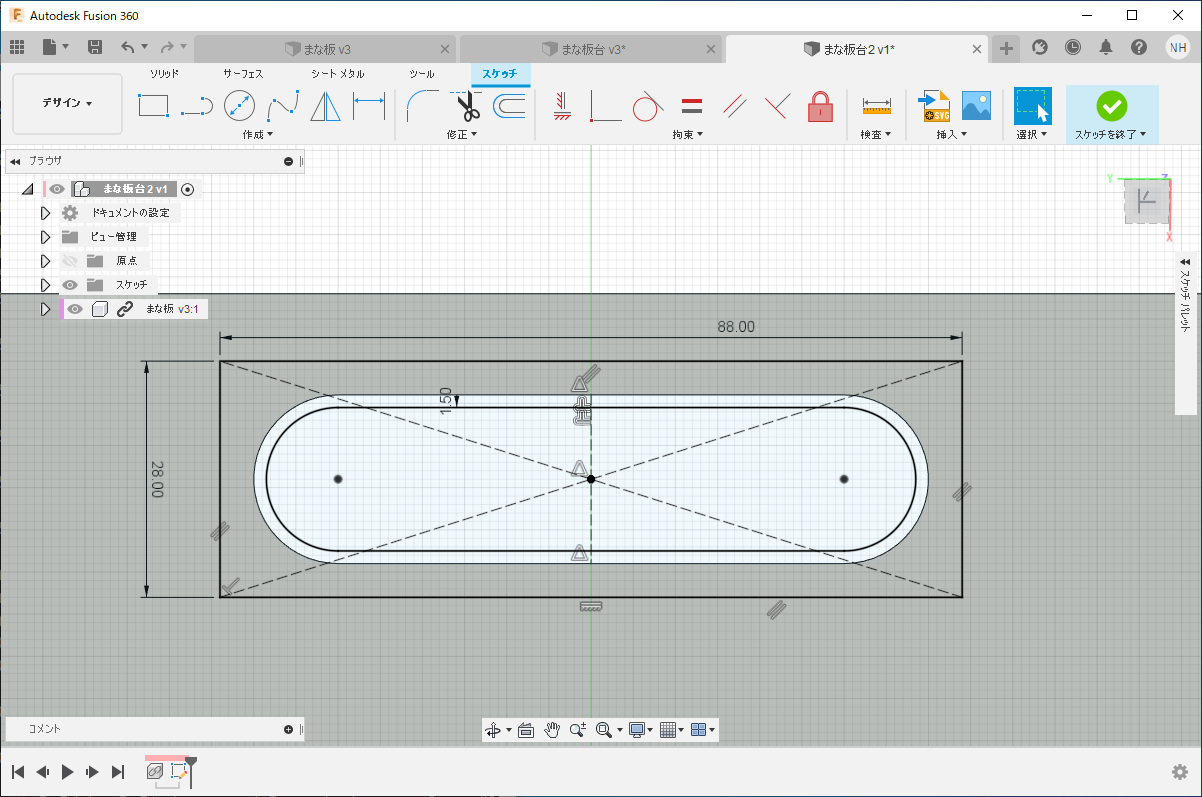The image size is (1202, 797).
Task: Hide the まな板 v3:1 component
Action: (x=75, y=309)
